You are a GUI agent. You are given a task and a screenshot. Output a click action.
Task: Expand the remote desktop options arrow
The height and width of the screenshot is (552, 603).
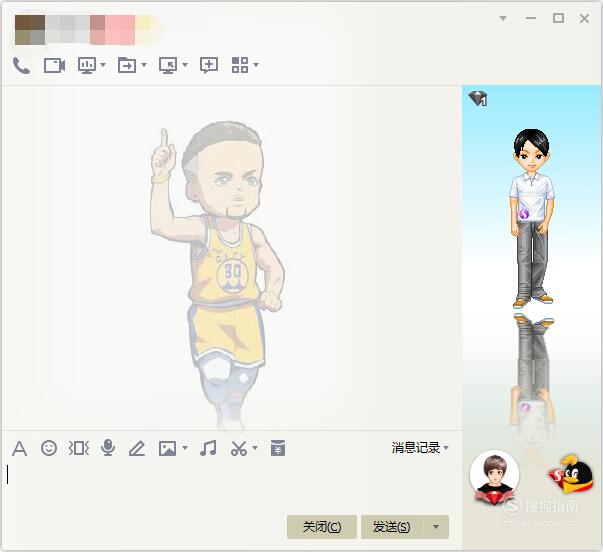[x=185, y=65]
